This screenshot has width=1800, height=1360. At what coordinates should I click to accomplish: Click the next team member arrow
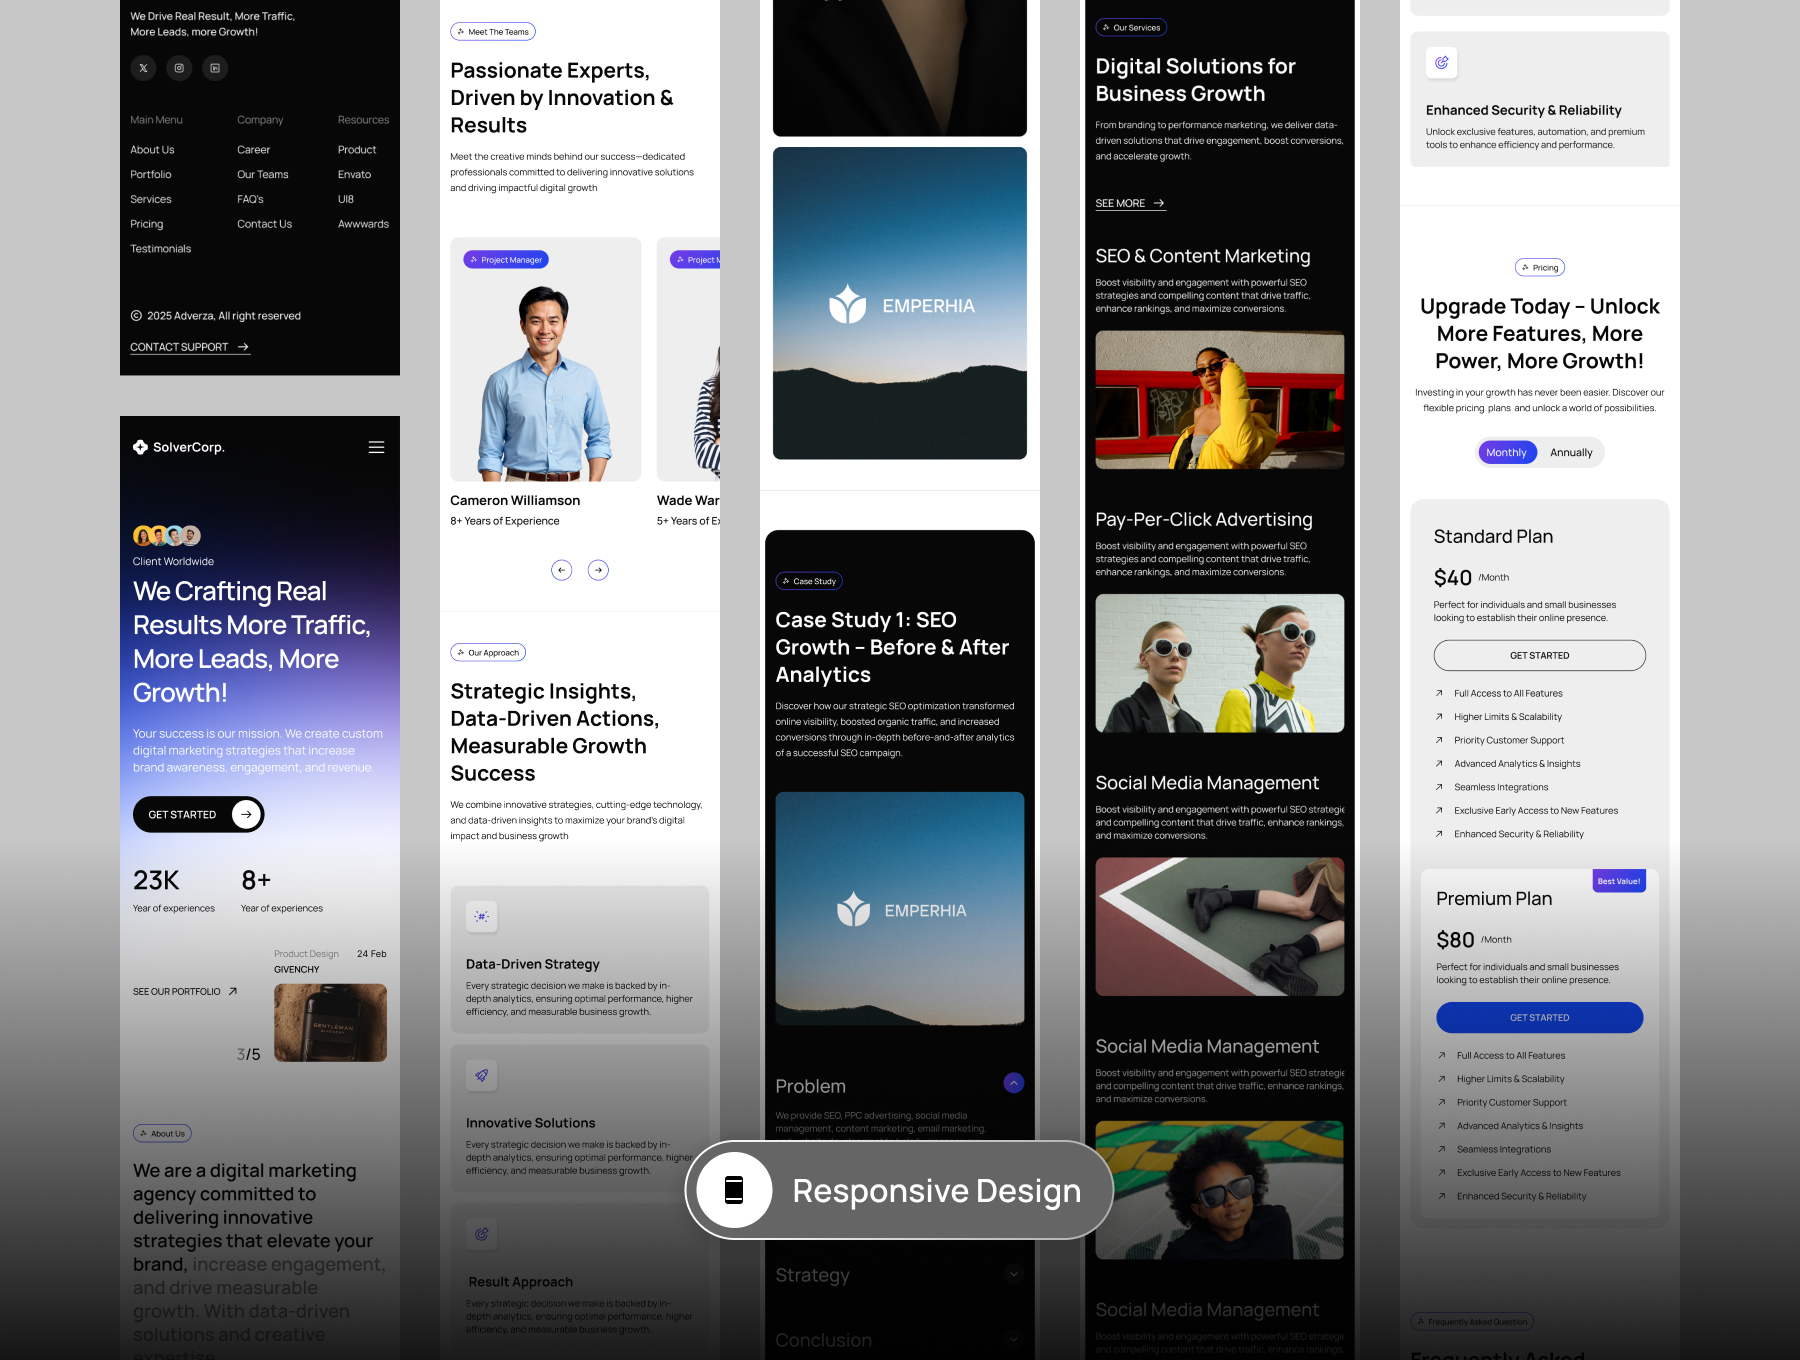pyautogui.click(x=598, y=570)
